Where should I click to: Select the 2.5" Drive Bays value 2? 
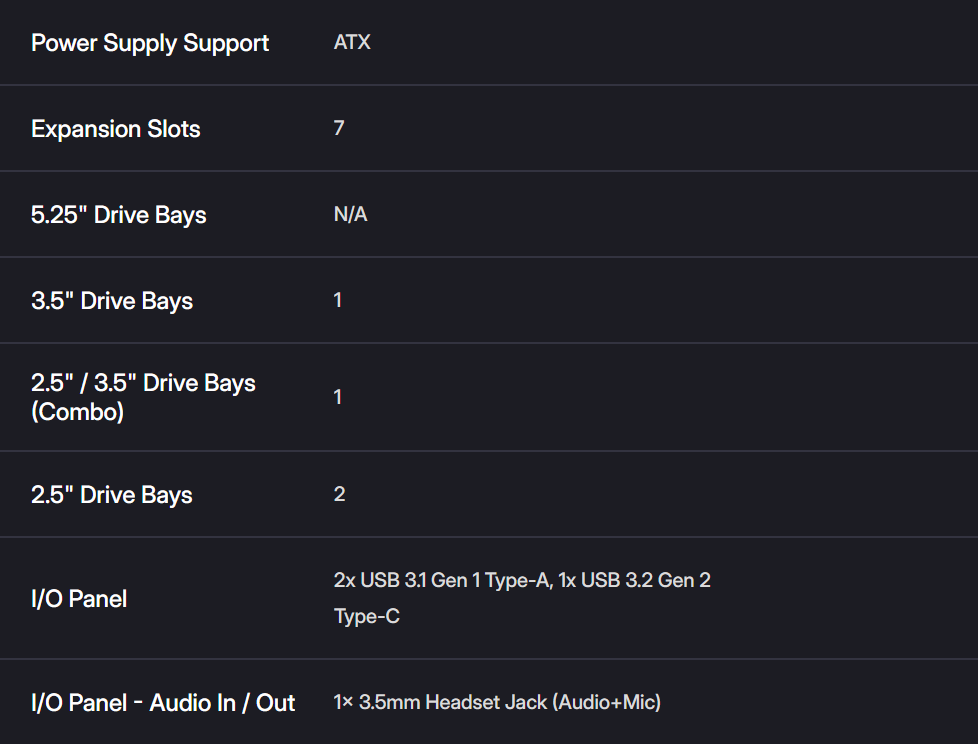click(x=339, y=494)
